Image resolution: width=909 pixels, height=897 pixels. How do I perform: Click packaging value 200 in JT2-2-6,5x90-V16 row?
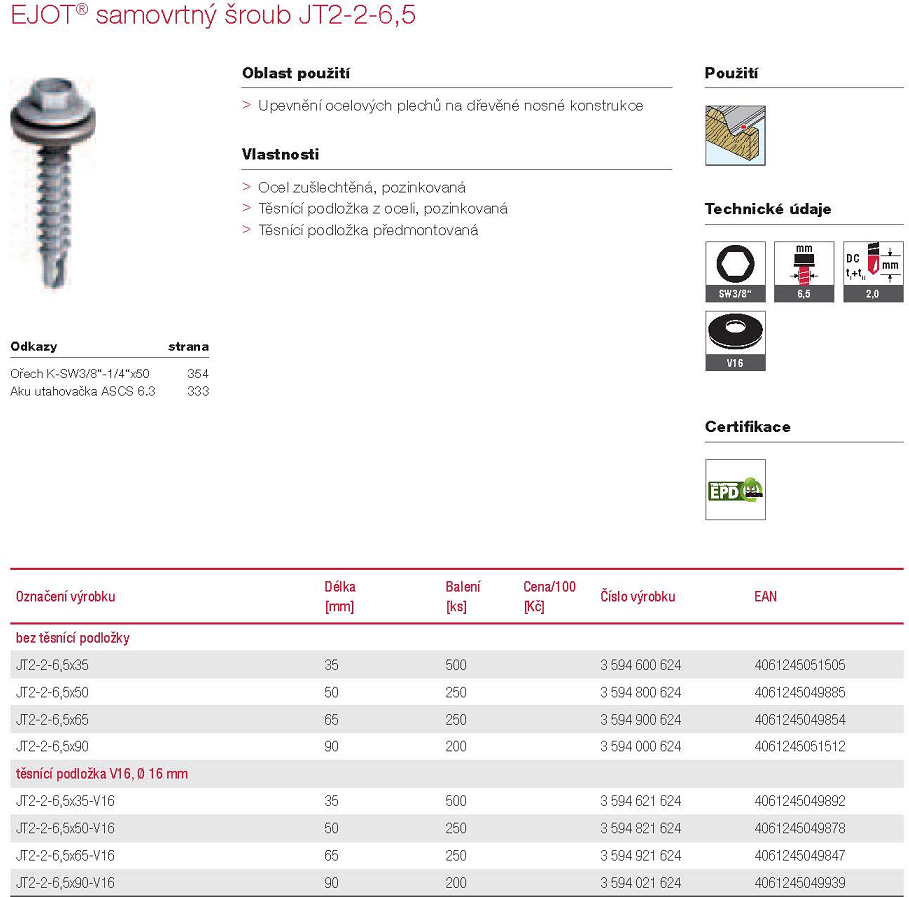pos(456,883)
